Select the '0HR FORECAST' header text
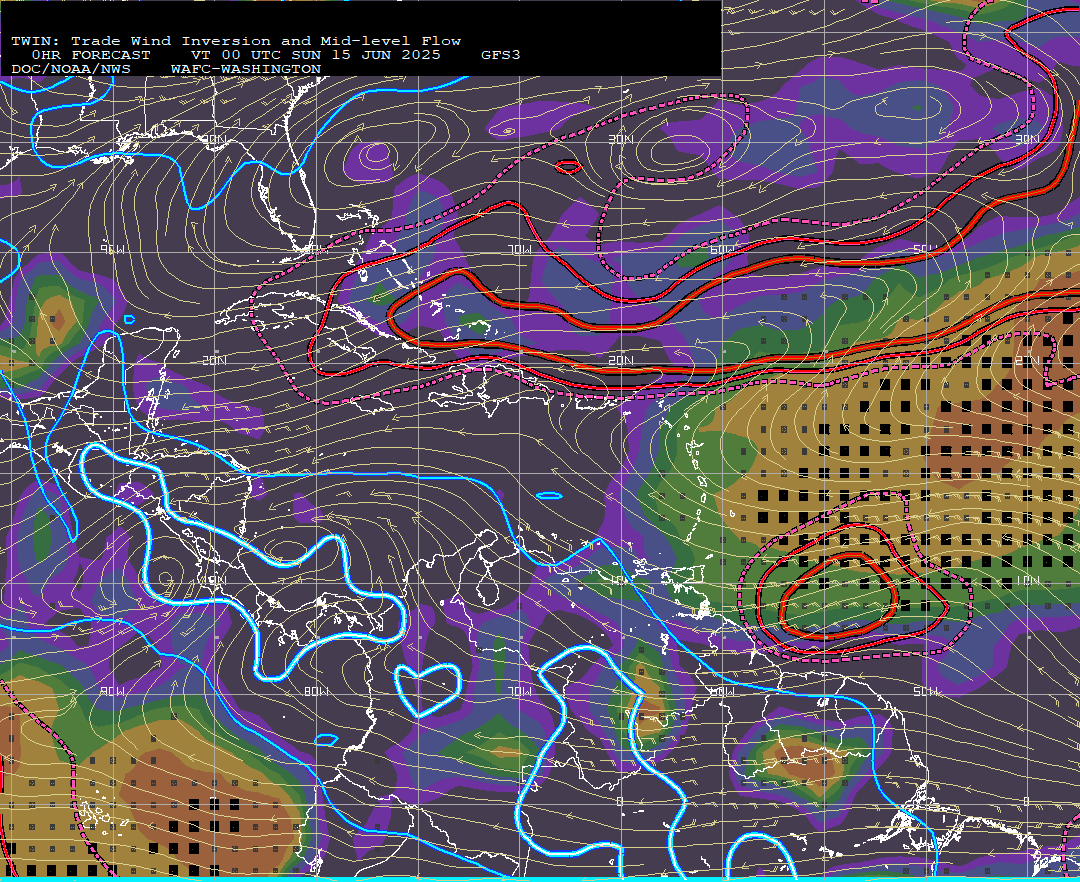 click(91, 55)
